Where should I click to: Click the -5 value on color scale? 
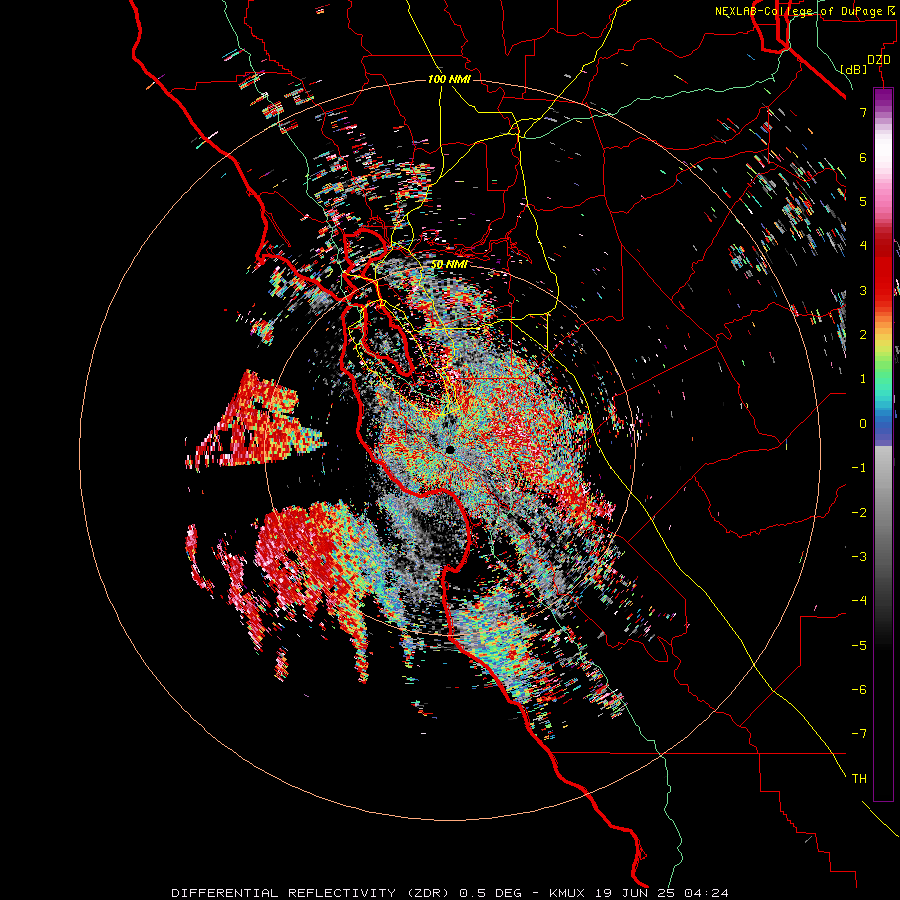859,645
